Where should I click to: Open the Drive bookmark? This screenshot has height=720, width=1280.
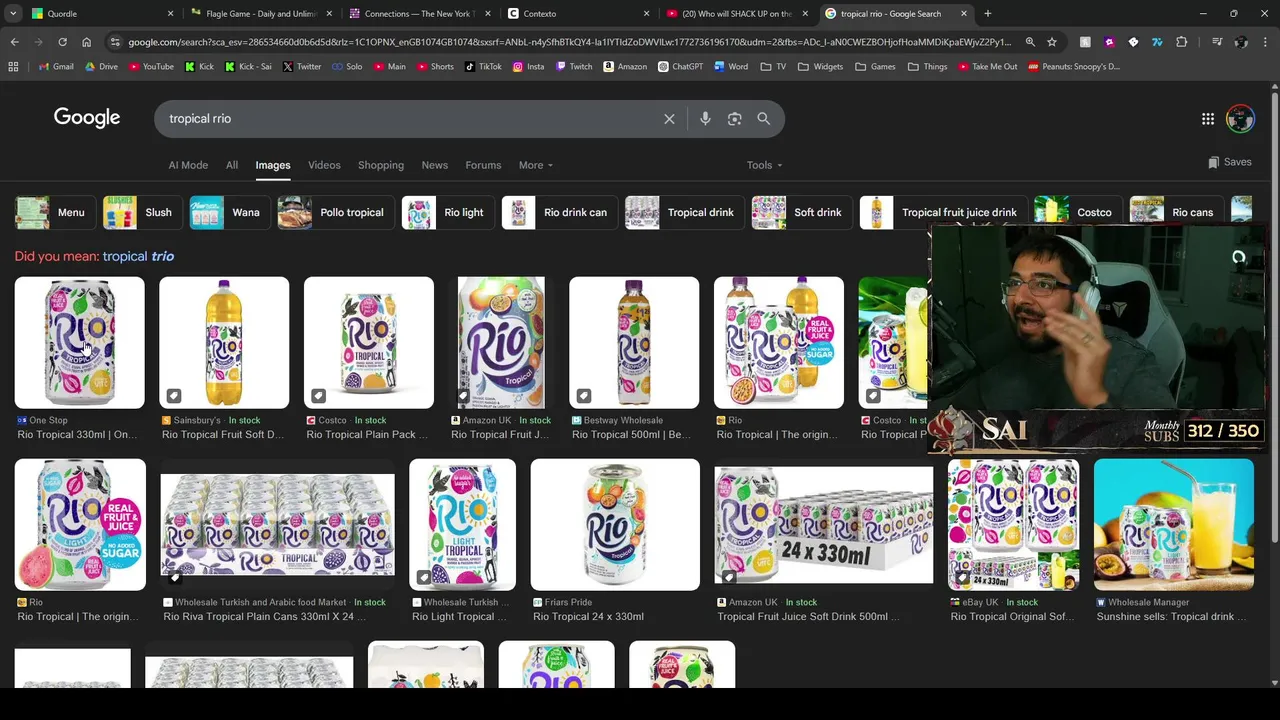(x=101, y=67)
